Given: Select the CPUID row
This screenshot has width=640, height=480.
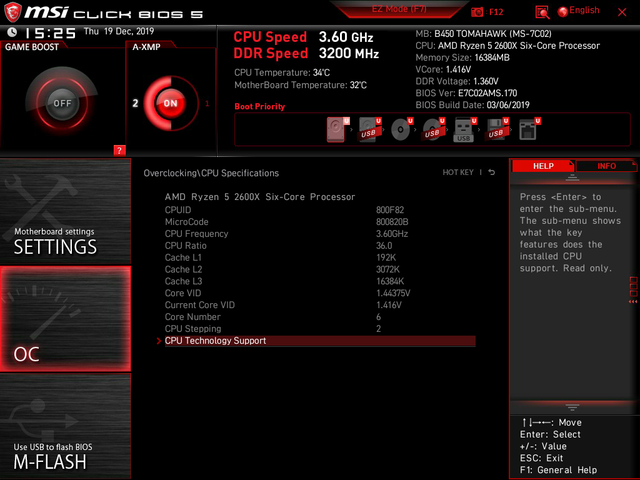Looking at the screenshot, I should tap(320, 210).
